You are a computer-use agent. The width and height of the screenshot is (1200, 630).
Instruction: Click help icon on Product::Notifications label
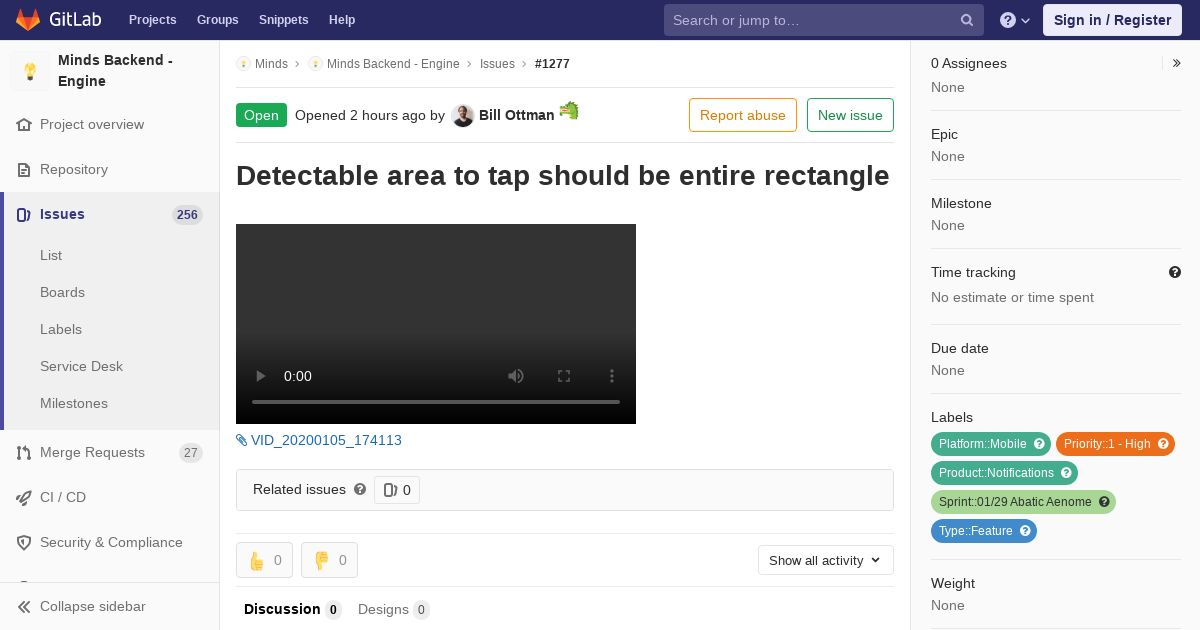click(1066, 473)
